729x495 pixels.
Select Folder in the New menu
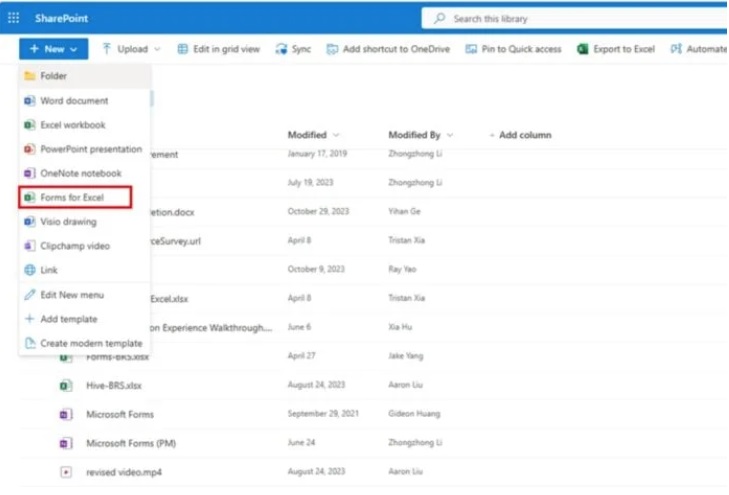pyautogui.click(x=85, y=76)
